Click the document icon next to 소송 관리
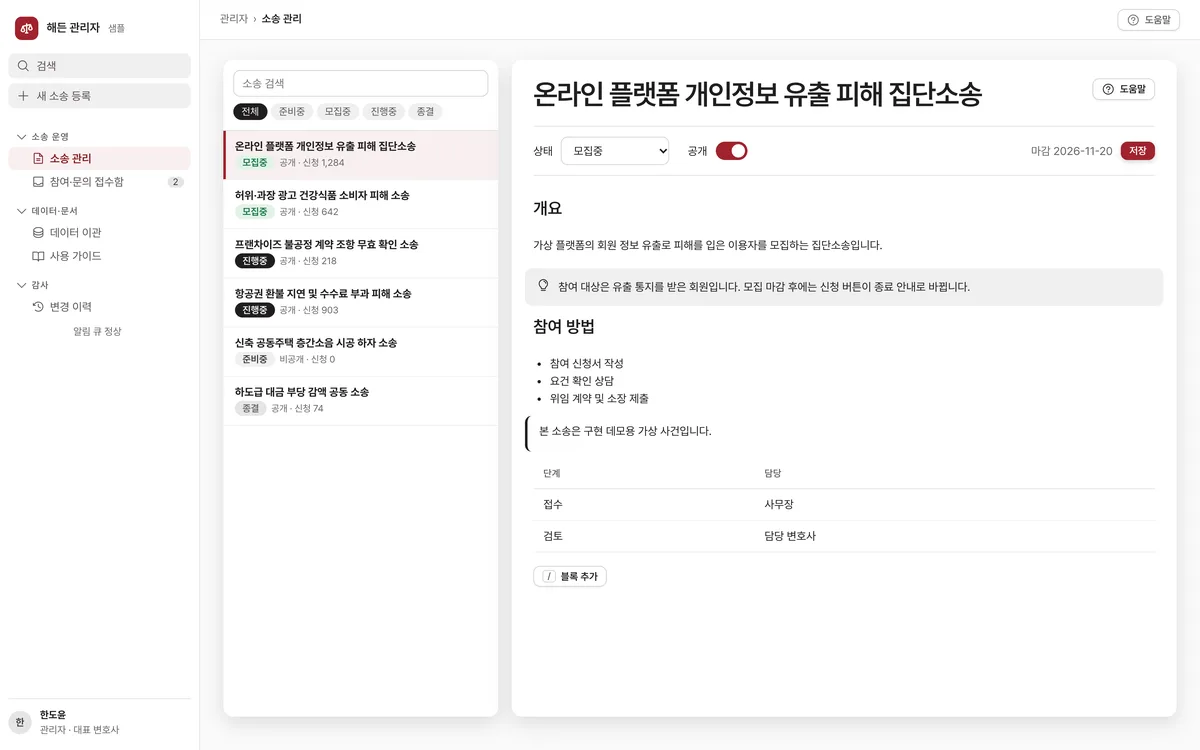The width and height of the screenshot is (1200, 750). click(38, 158)
